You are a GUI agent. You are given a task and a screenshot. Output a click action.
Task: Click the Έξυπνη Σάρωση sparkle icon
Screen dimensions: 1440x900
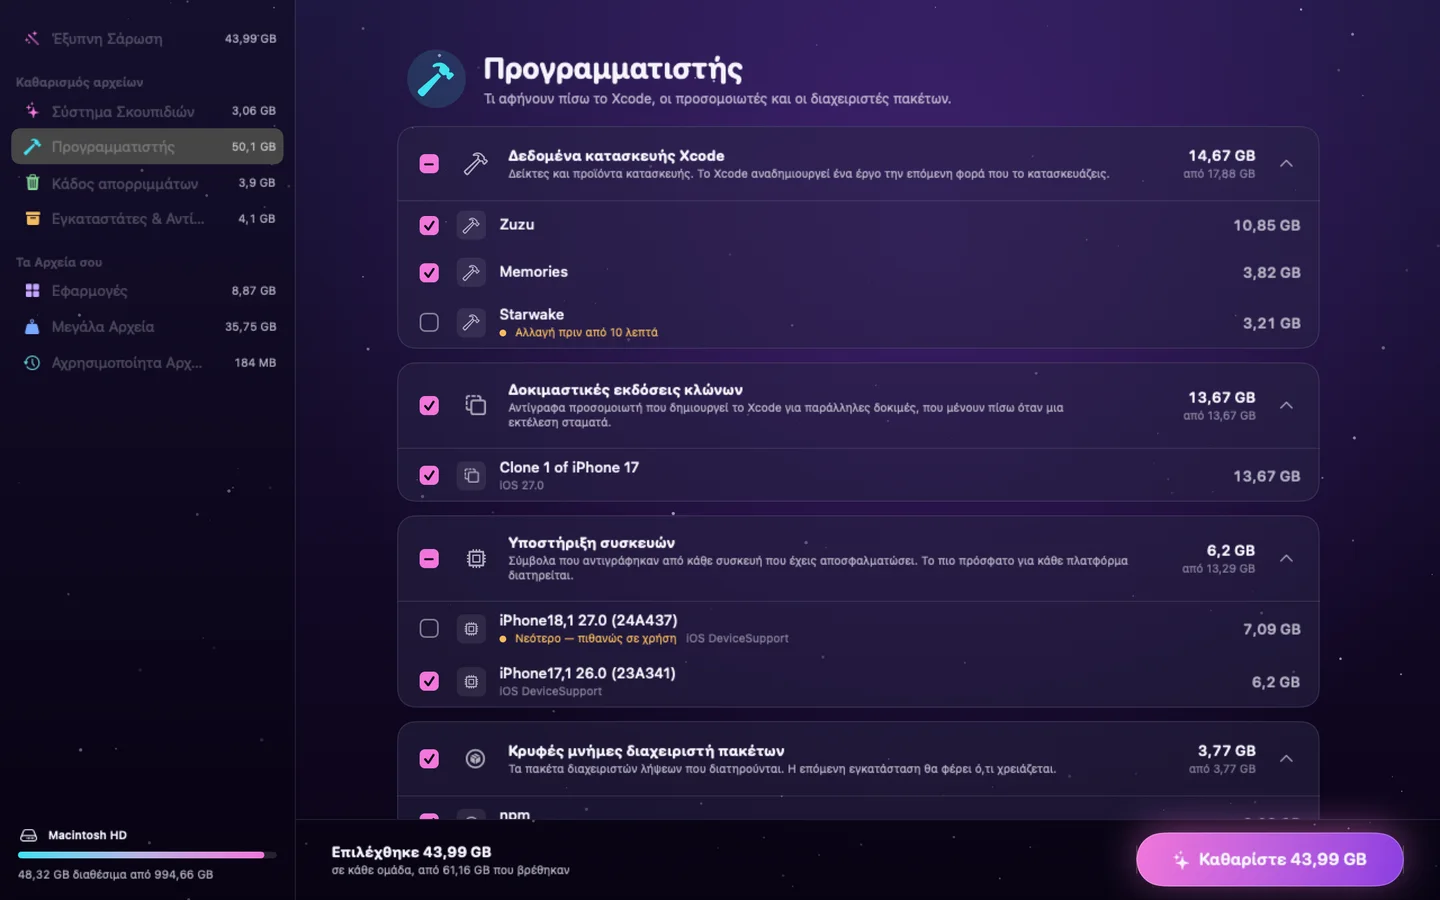point(32,39)
